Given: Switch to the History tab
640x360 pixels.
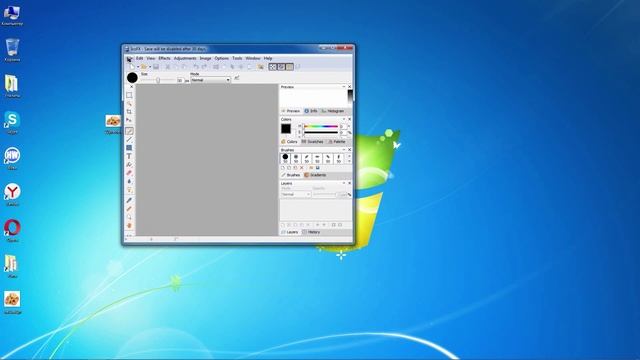Looking at the screenshot, I should [x=311, y=232].
